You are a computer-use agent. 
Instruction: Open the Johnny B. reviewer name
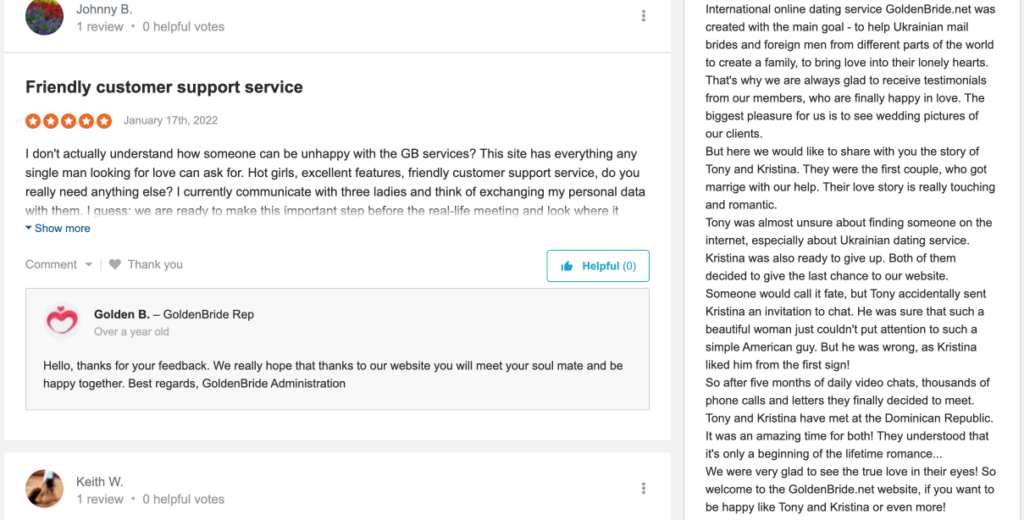104,9
